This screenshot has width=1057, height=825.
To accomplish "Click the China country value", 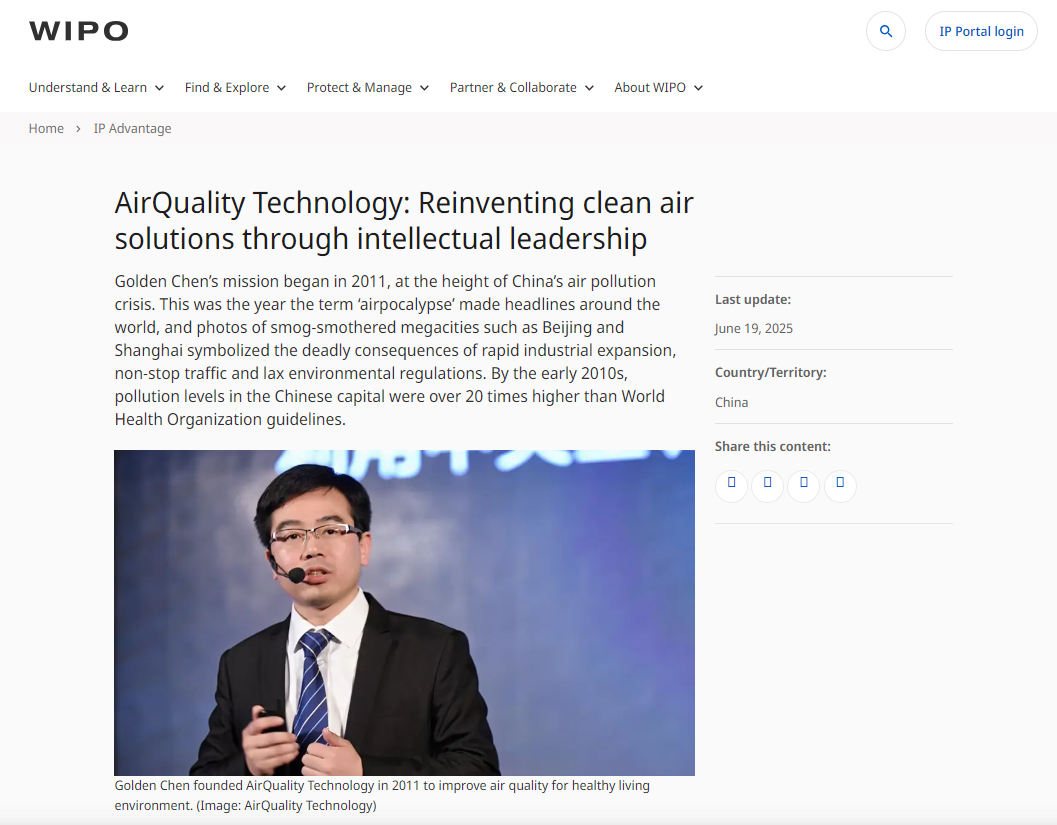I will tap(731, 402).
